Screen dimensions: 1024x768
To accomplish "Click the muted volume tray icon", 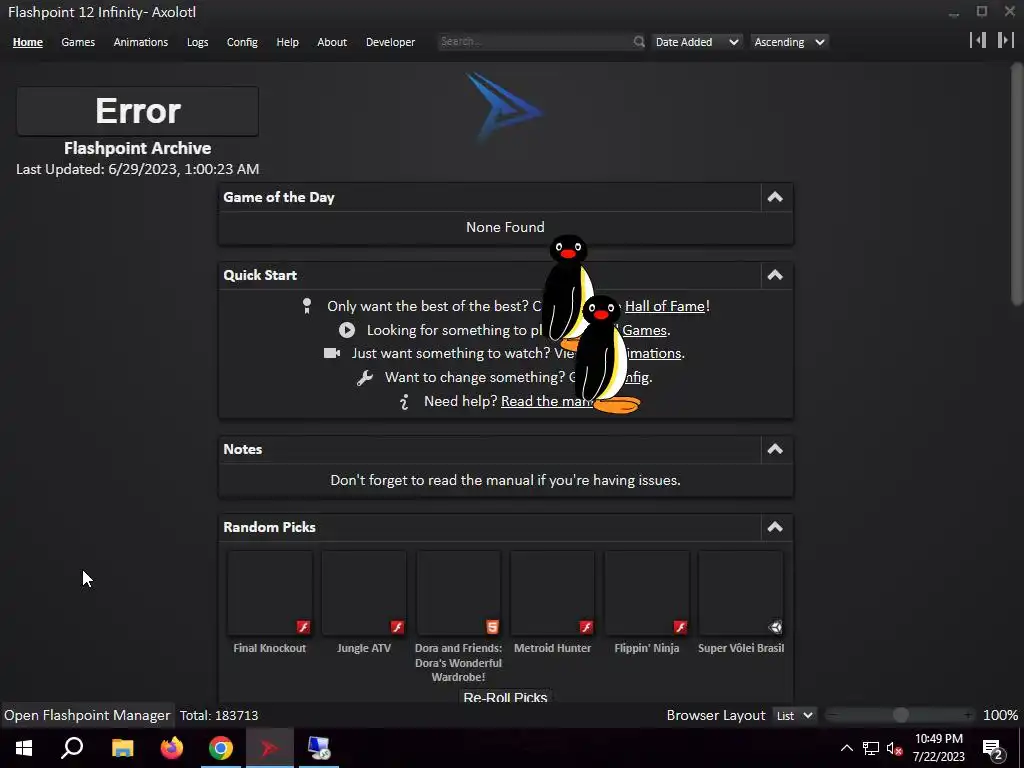I will [894, 748].
